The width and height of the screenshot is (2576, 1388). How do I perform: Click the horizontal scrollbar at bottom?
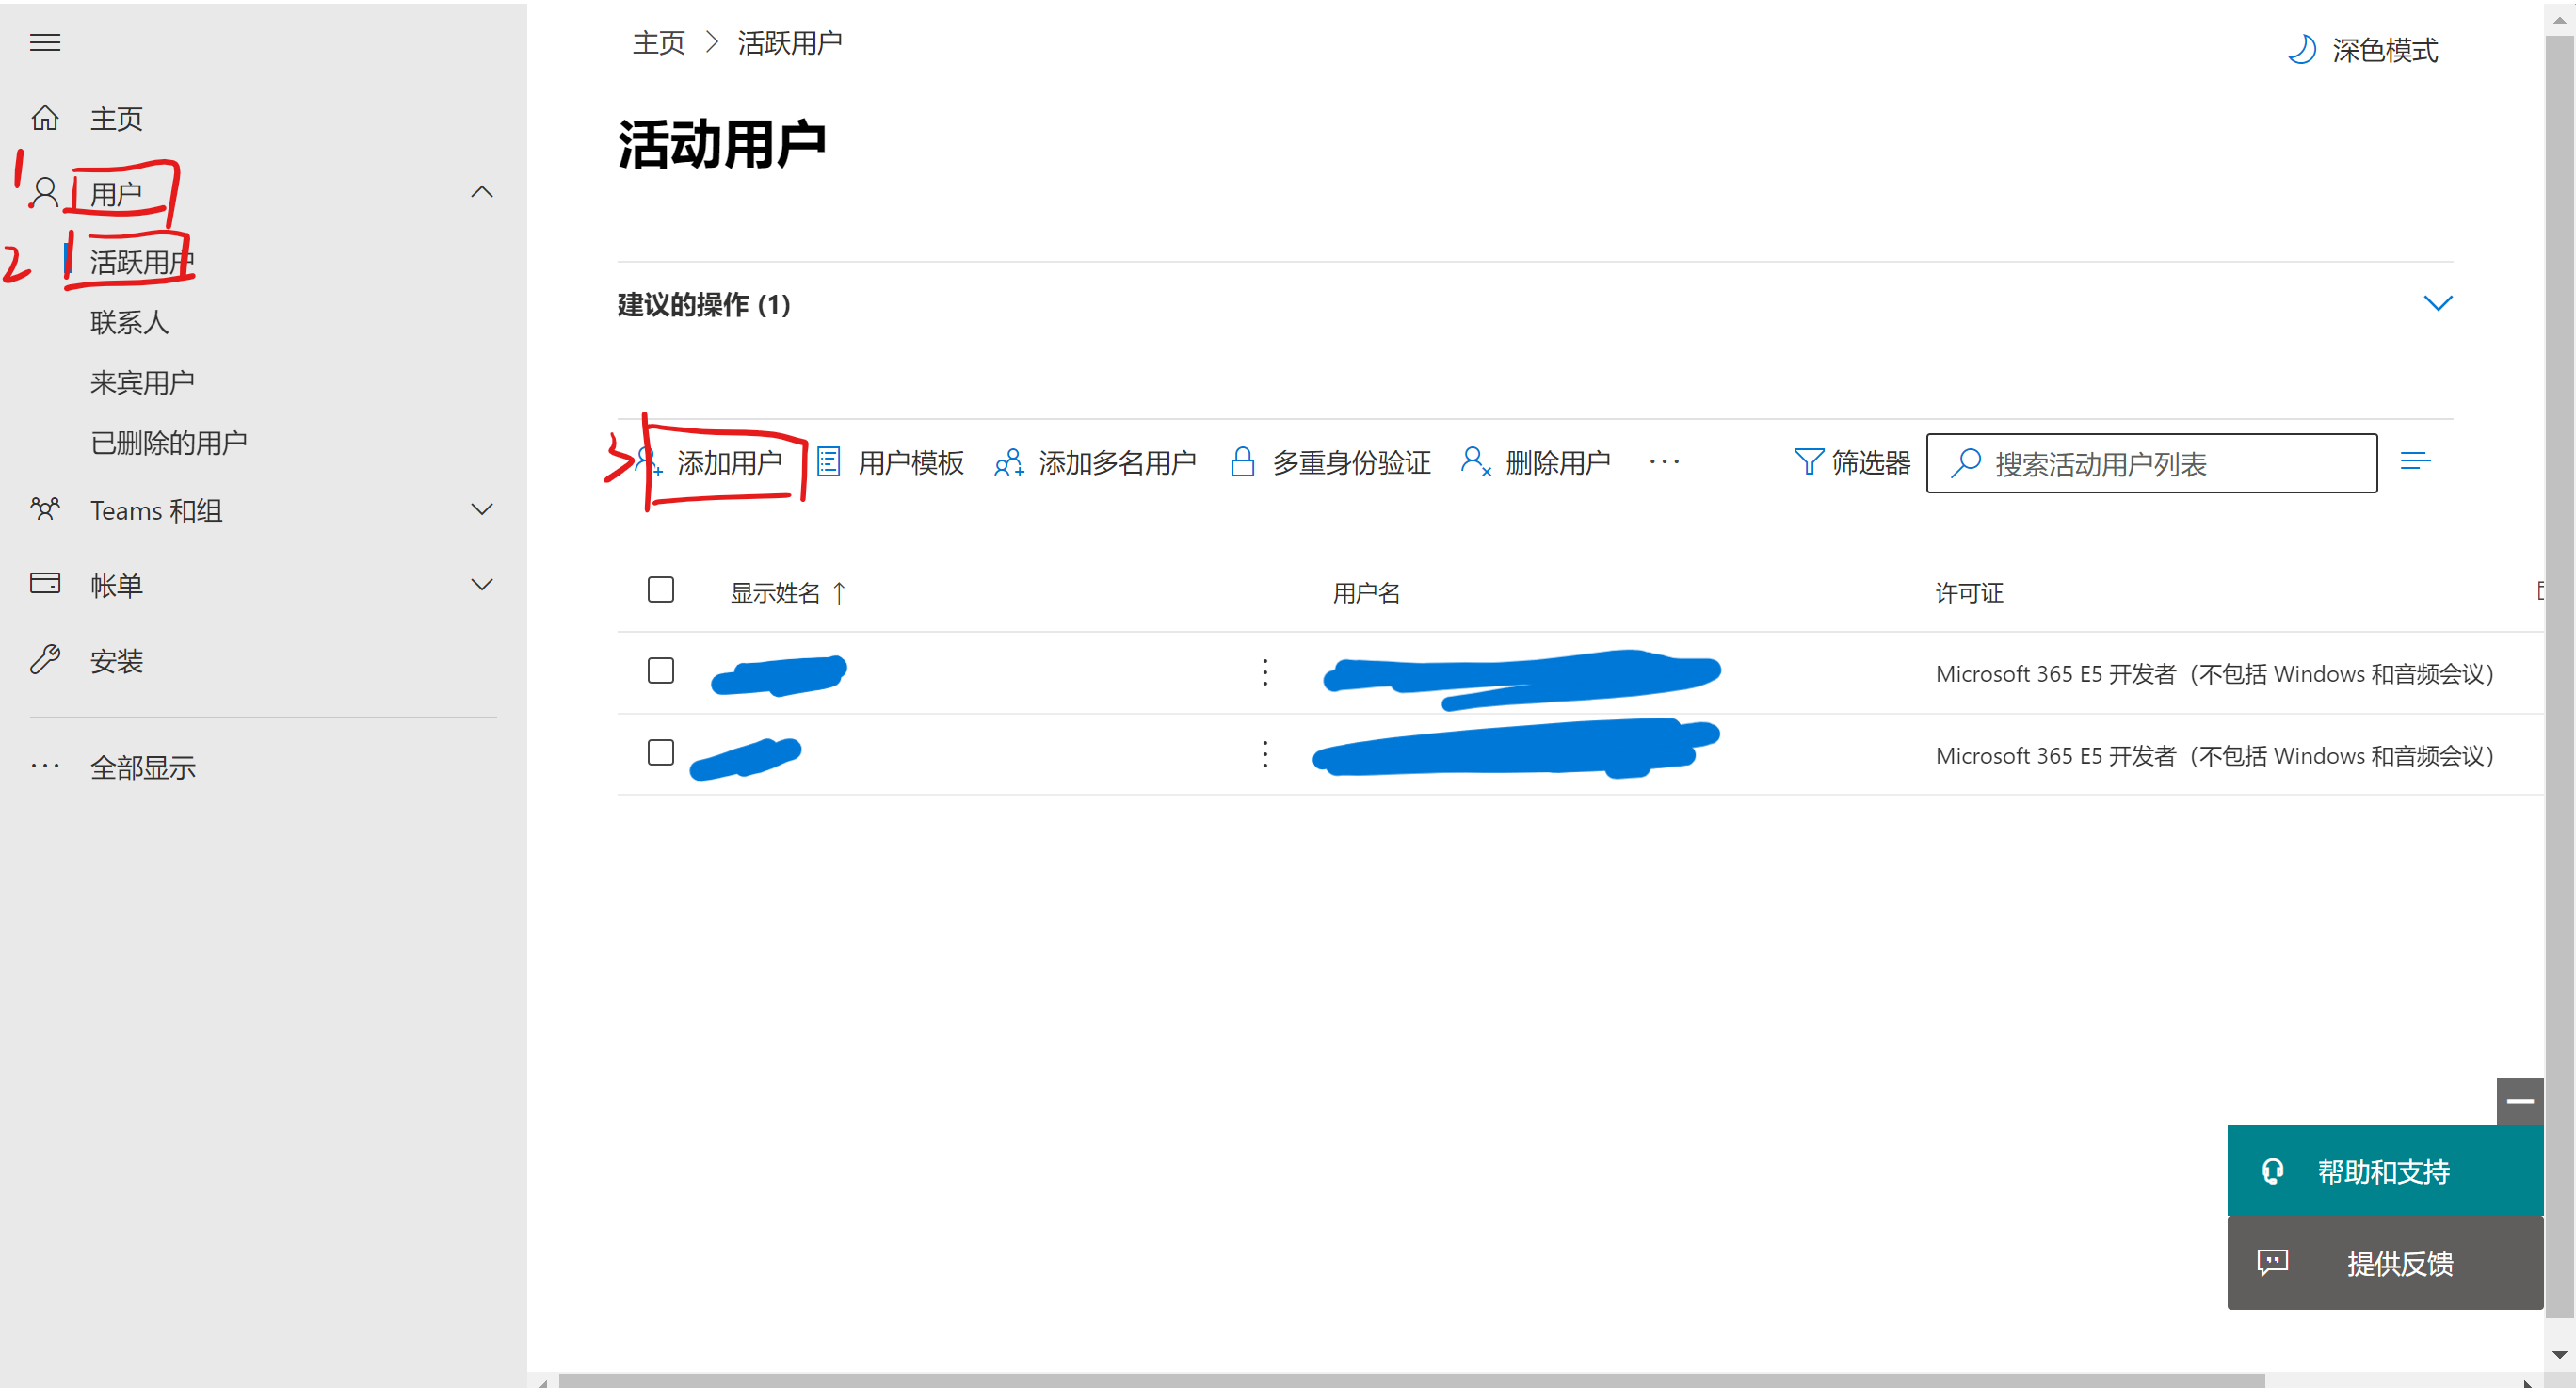[1410, 1380]
